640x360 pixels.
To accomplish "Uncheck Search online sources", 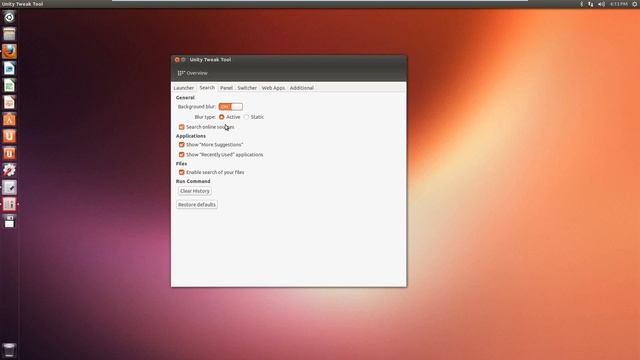I will tap(182, 127).
